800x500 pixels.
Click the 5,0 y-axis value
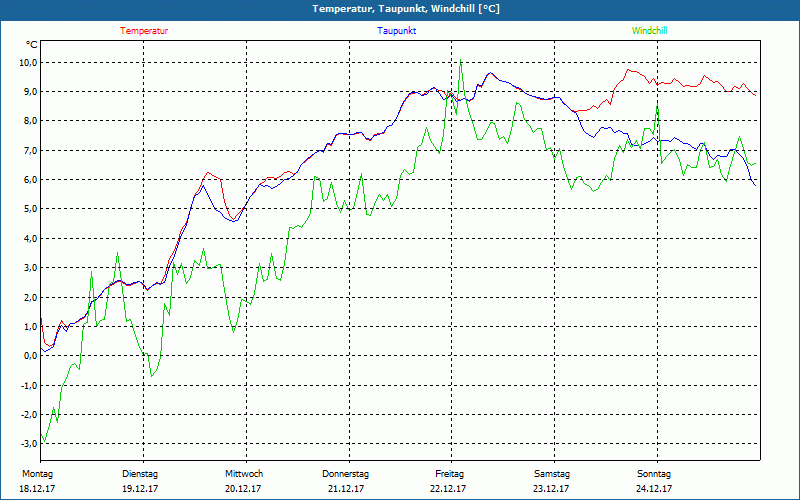(x=30, y=209)
